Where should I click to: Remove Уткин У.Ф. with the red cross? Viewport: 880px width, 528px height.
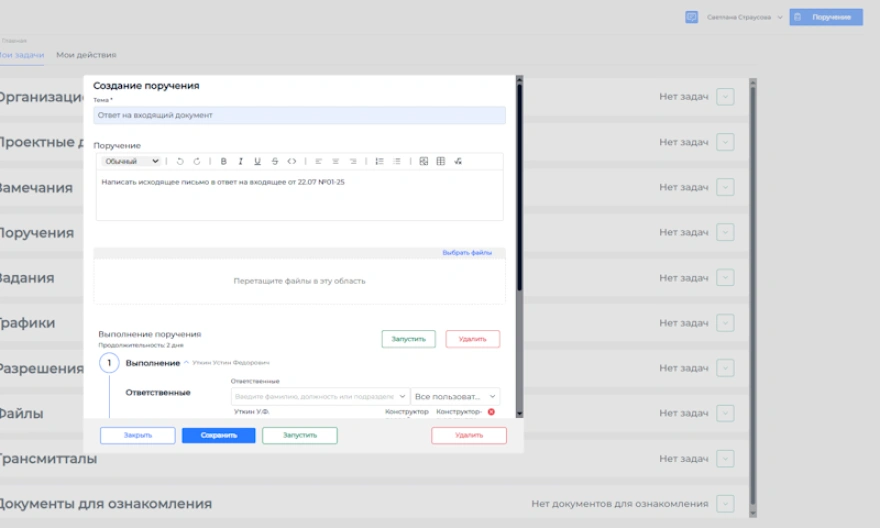pos(491,412)
